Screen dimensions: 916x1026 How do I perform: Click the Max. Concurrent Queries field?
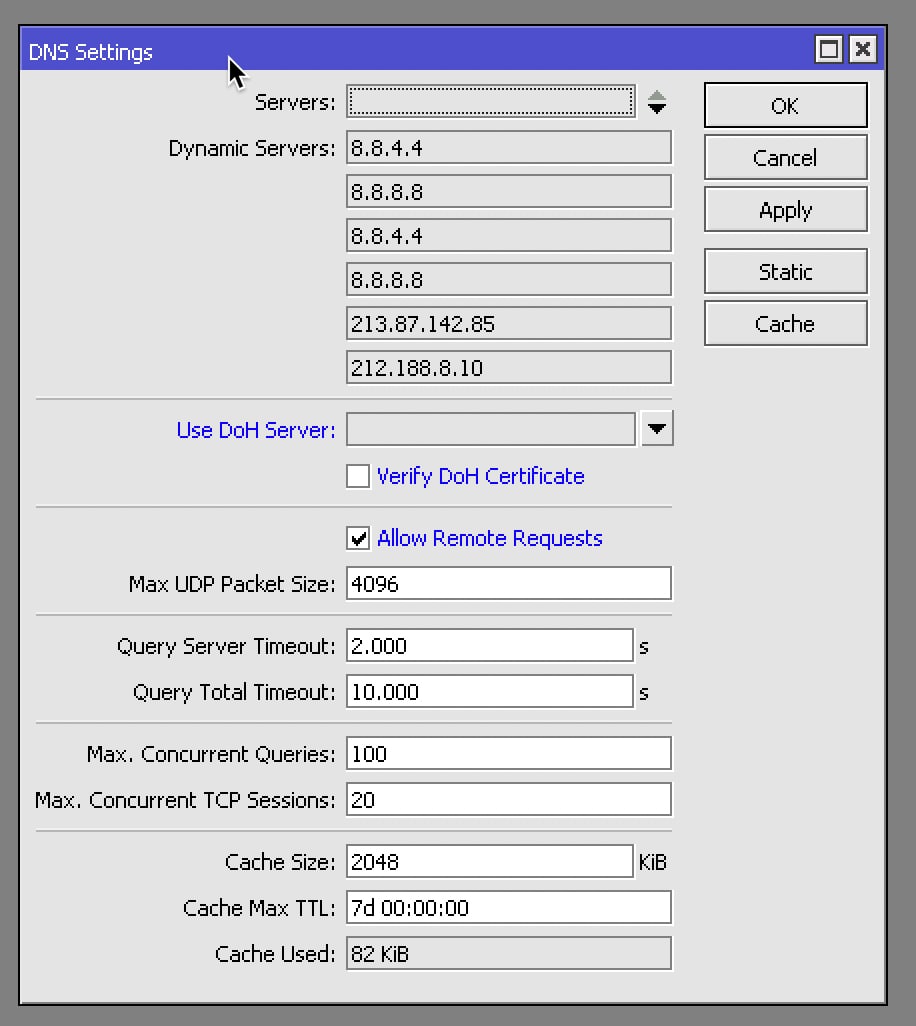tap(508, 754)
